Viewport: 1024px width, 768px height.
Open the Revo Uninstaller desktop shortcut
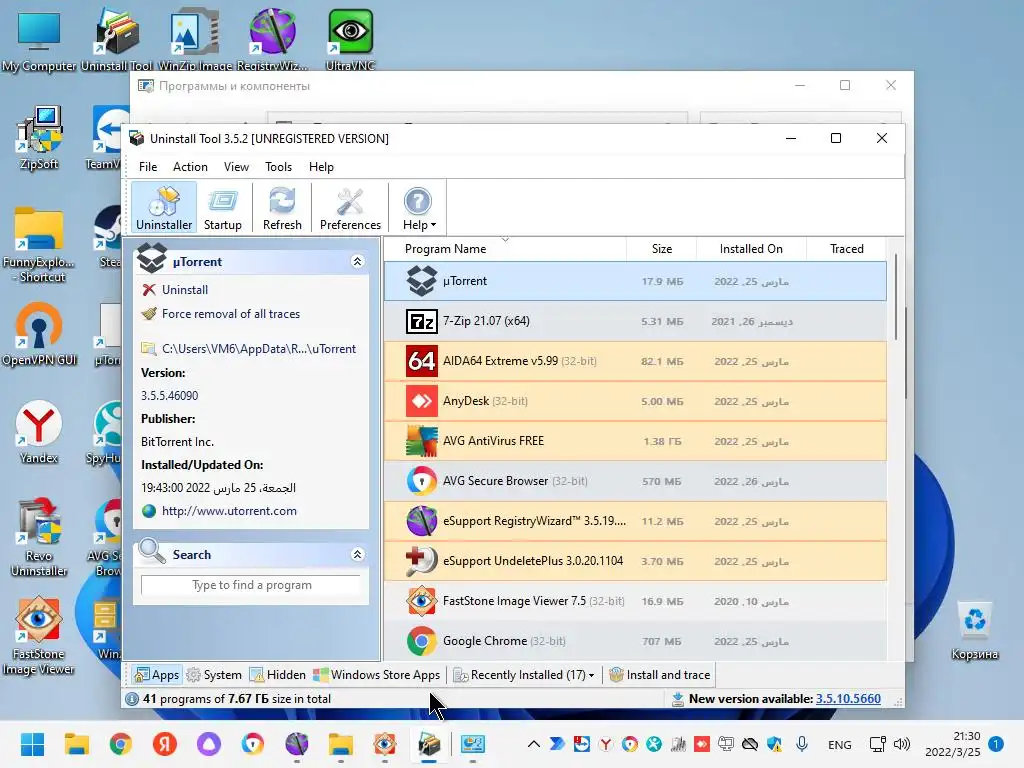click(x=39, y=538)
